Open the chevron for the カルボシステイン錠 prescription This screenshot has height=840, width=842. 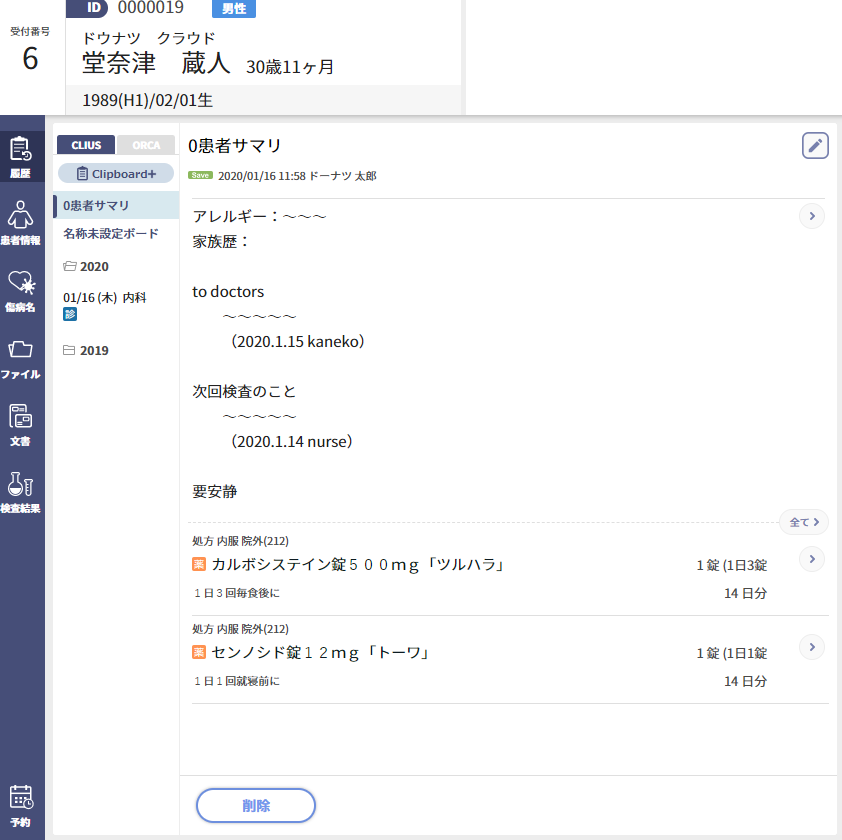coord(812,559)
